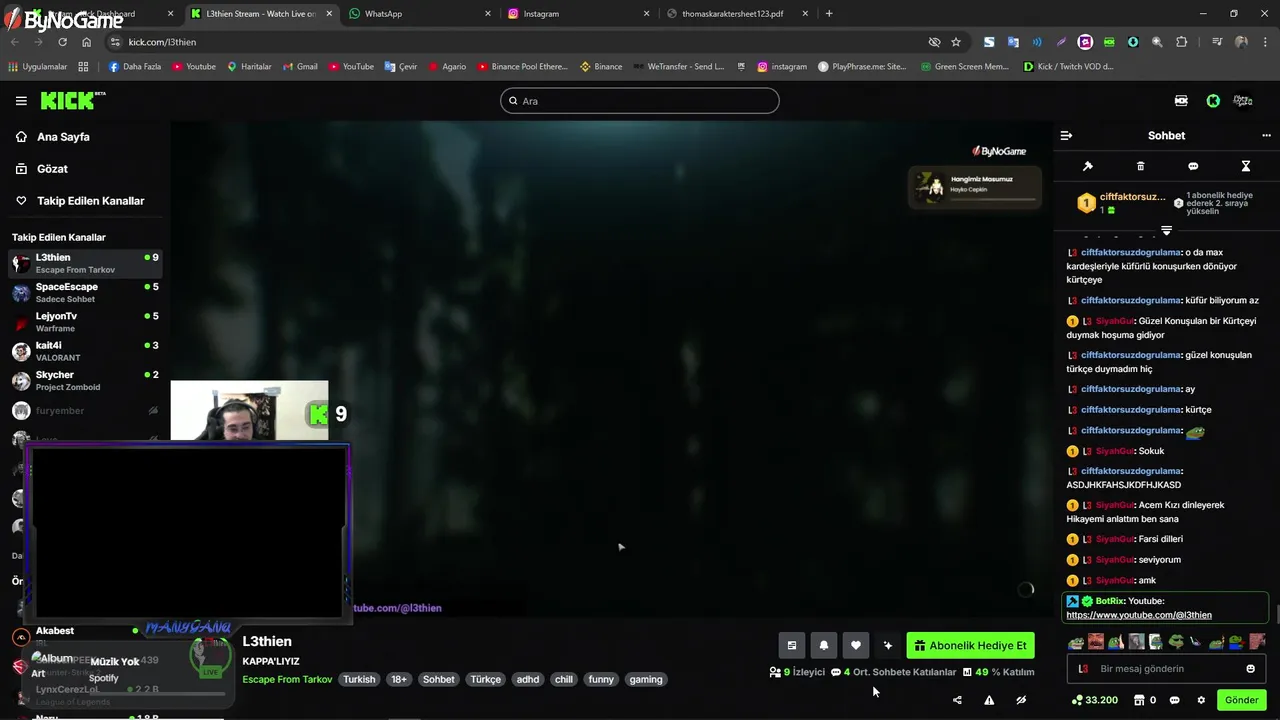
Task: Click the Hangimiz Masumuz progress bar
Action: [x=992, y=199]
